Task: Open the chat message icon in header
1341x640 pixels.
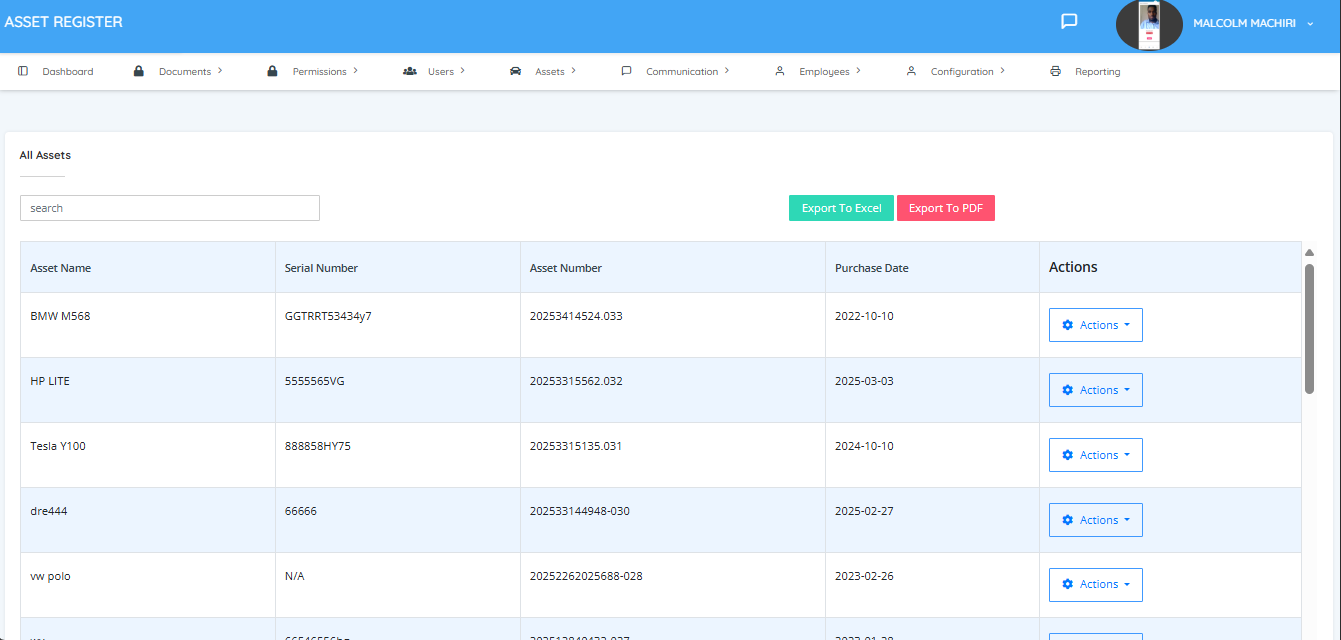Action: (1069, 21)
